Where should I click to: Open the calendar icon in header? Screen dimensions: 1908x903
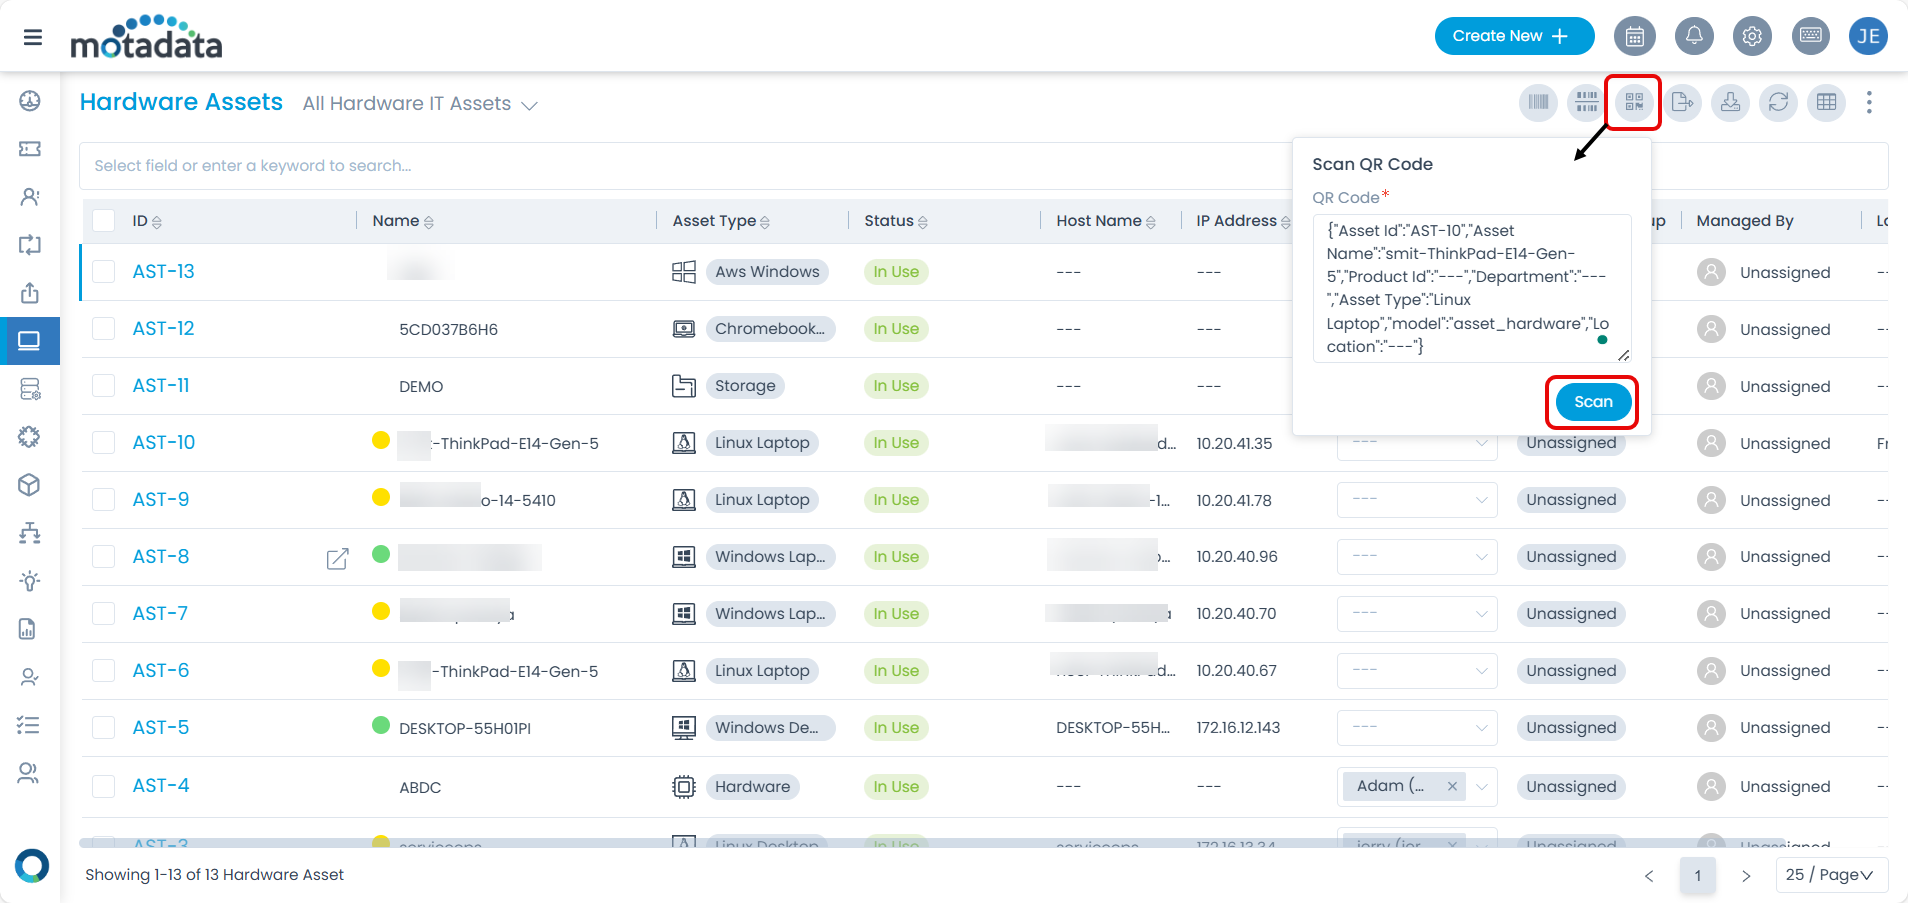pos(1634,37)
